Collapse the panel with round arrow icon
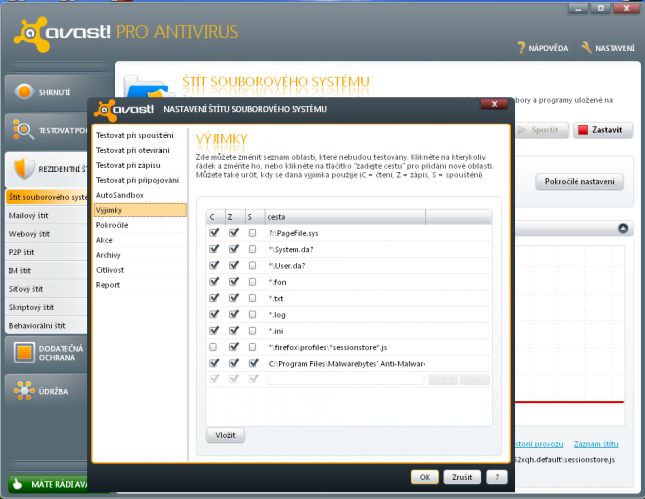 click(623, 228)
